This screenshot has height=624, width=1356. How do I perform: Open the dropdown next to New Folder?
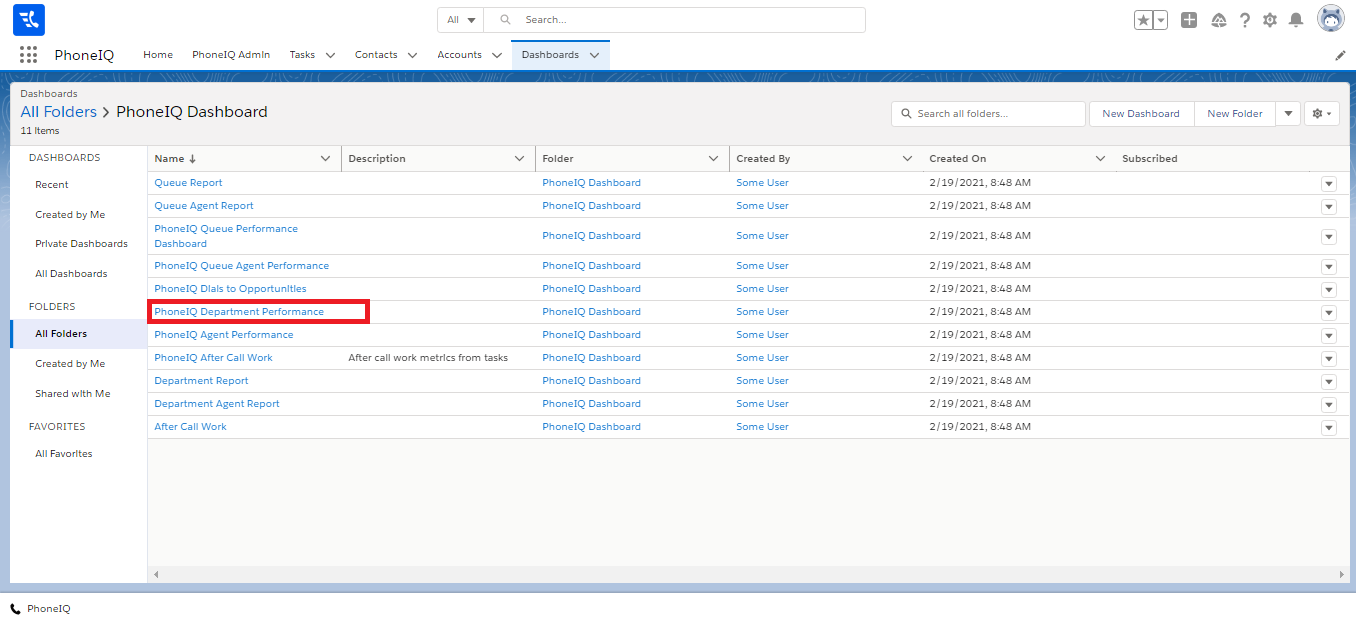click(1288, 114)
